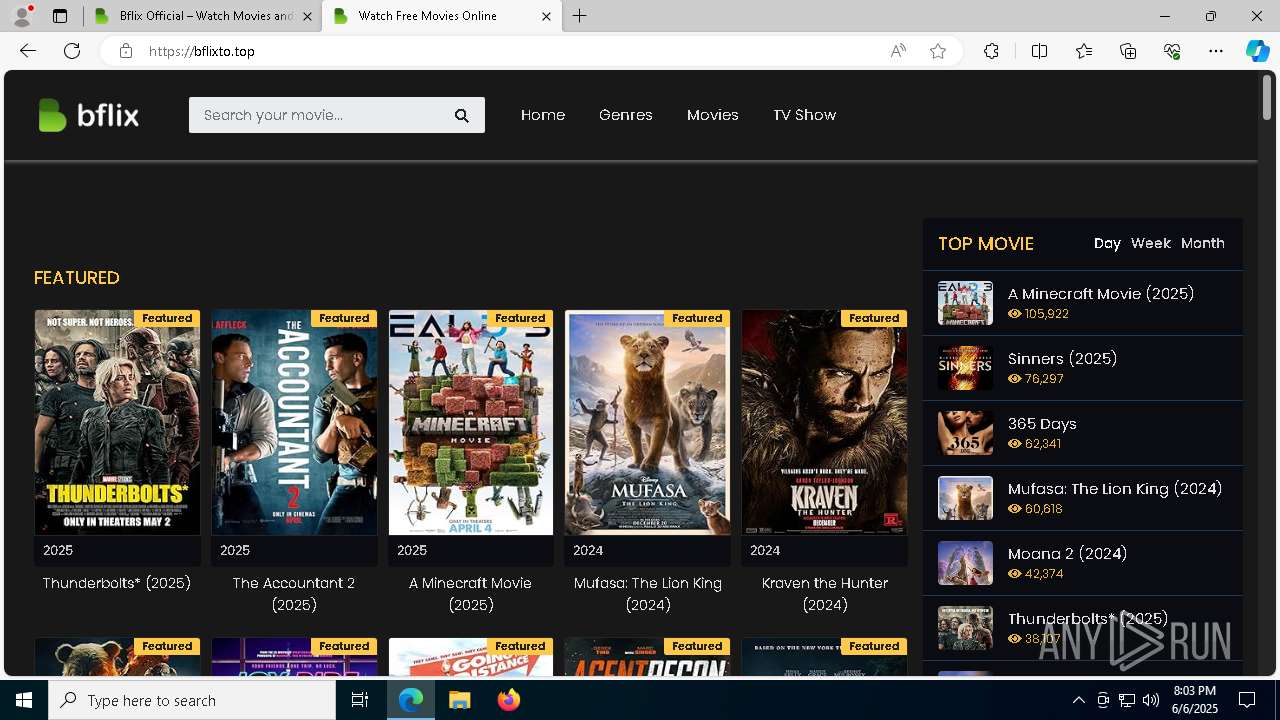This screenshot has height=720, width=1280.
Task: Open Microsoft Edge from taskbar
Action: [411, 700]
